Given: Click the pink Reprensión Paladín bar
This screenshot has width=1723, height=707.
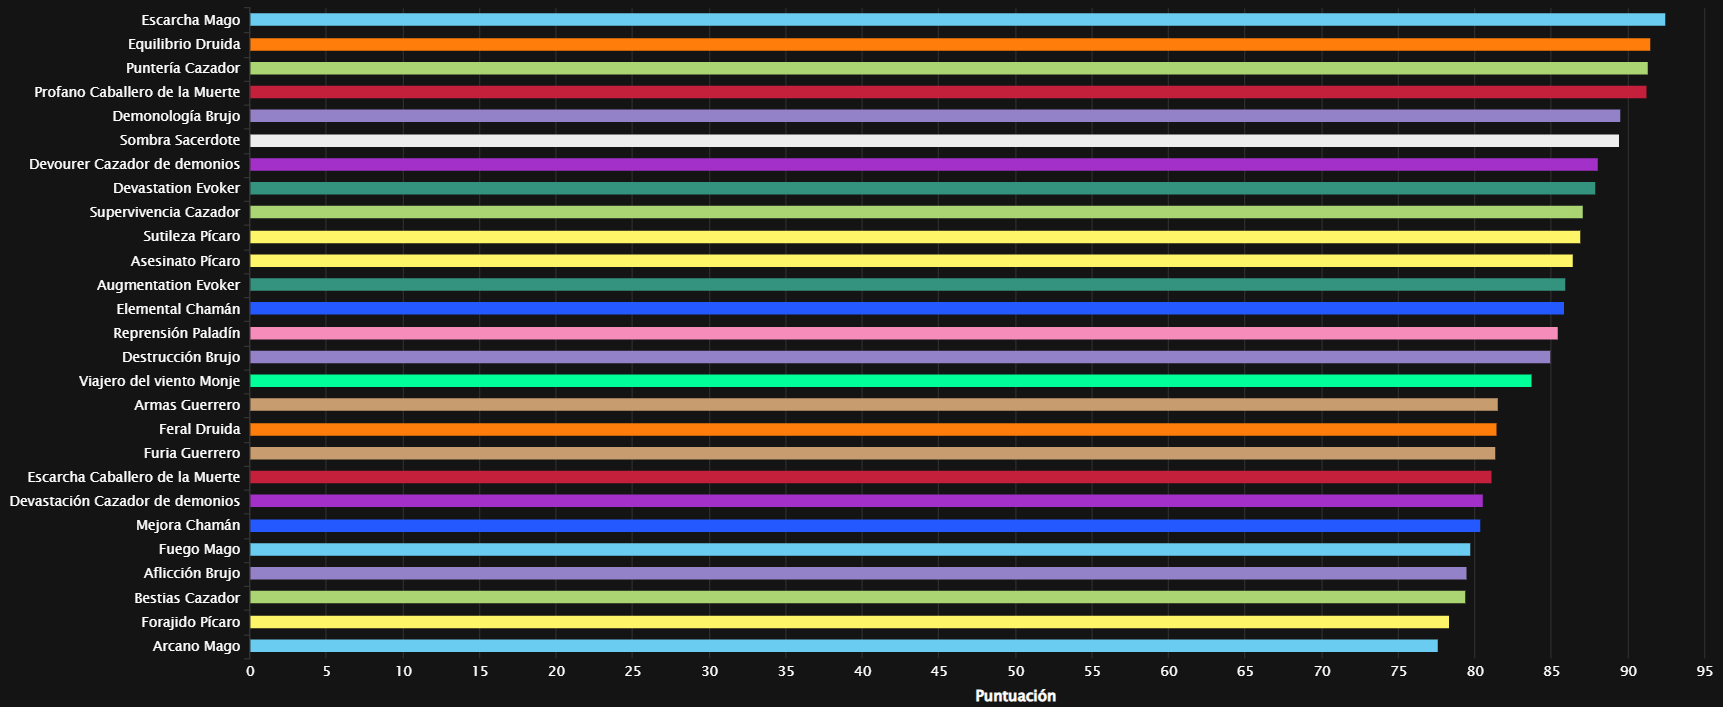Looking at the screenshot, I should coord(903,333).
